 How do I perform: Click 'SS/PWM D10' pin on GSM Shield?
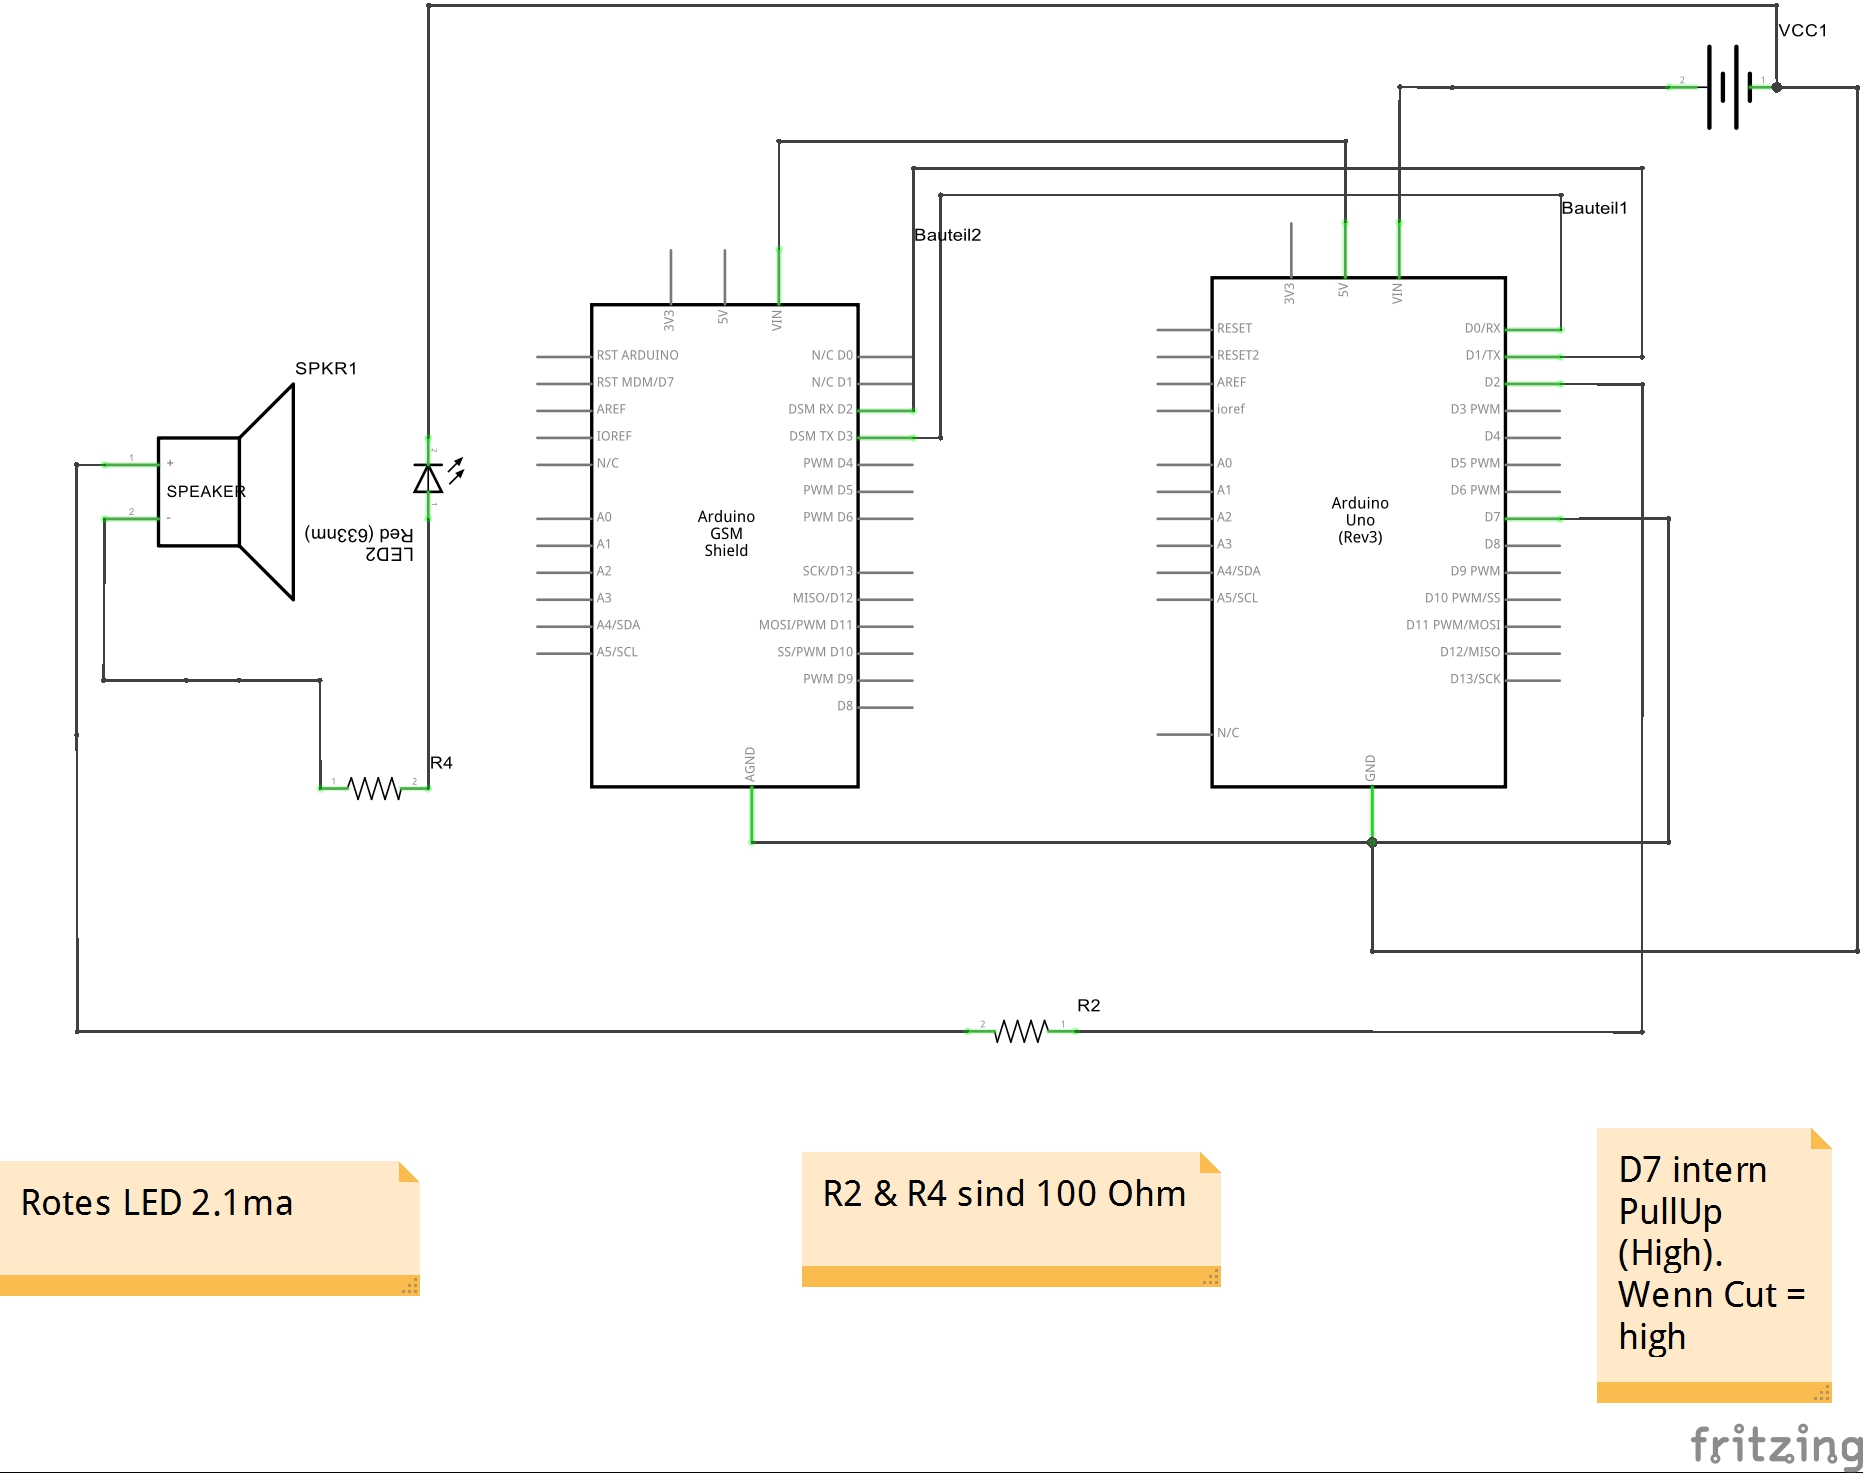pos(815,652)
